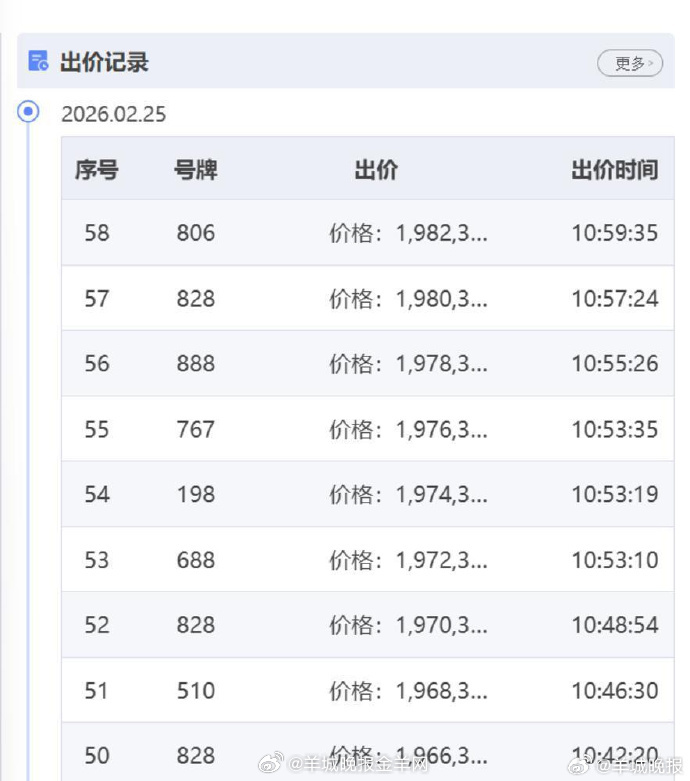Click the 出价记录 document icon

click(x=39, y=62)
